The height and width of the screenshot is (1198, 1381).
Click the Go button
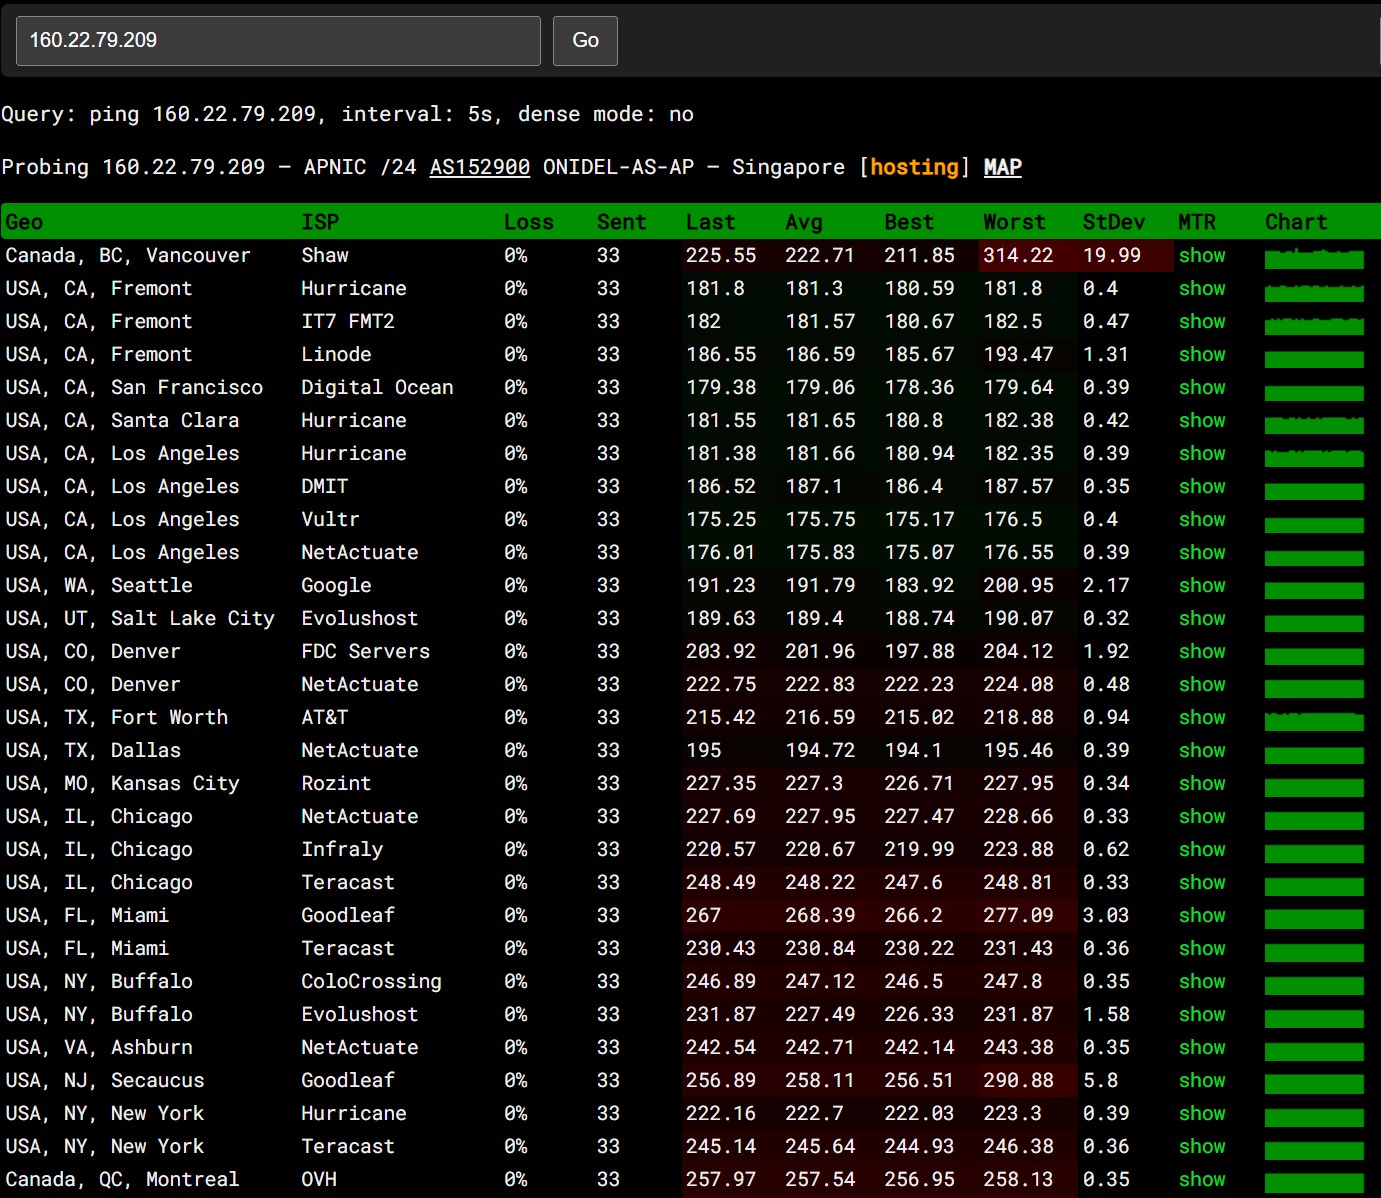pos(585,41)
